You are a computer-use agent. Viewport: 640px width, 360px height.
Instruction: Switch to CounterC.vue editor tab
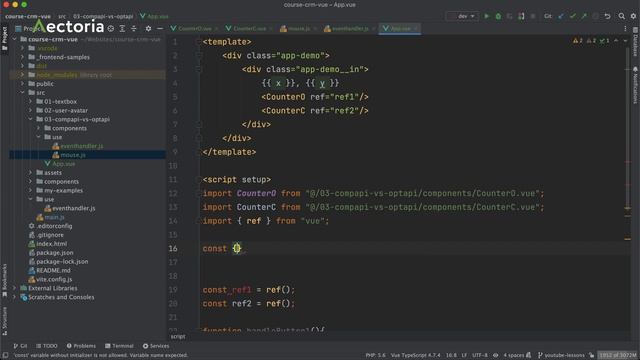coord(249,29)
